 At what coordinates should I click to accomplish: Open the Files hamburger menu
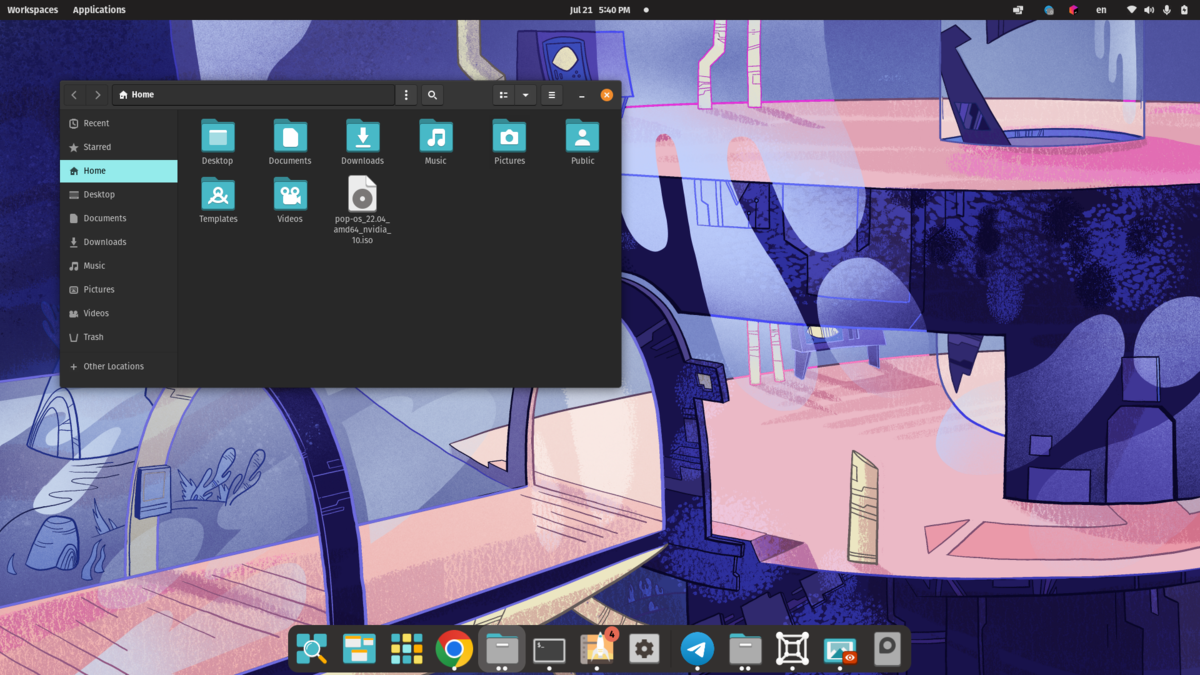[x=552, y=95]
